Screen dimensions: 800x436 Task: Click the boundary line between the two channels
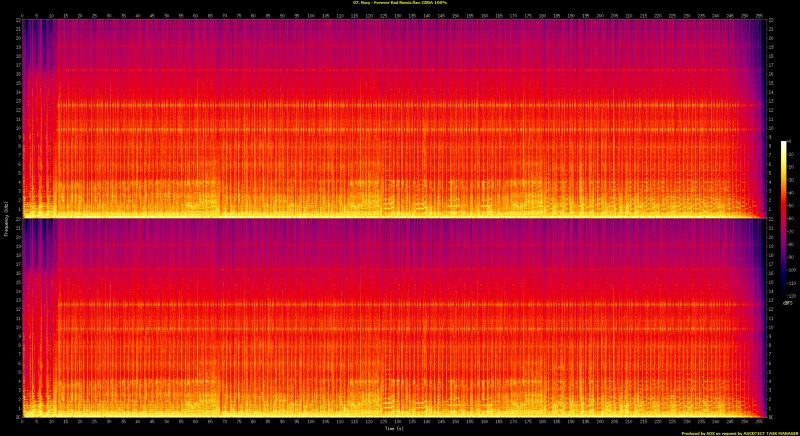click(x=400, y=218)
